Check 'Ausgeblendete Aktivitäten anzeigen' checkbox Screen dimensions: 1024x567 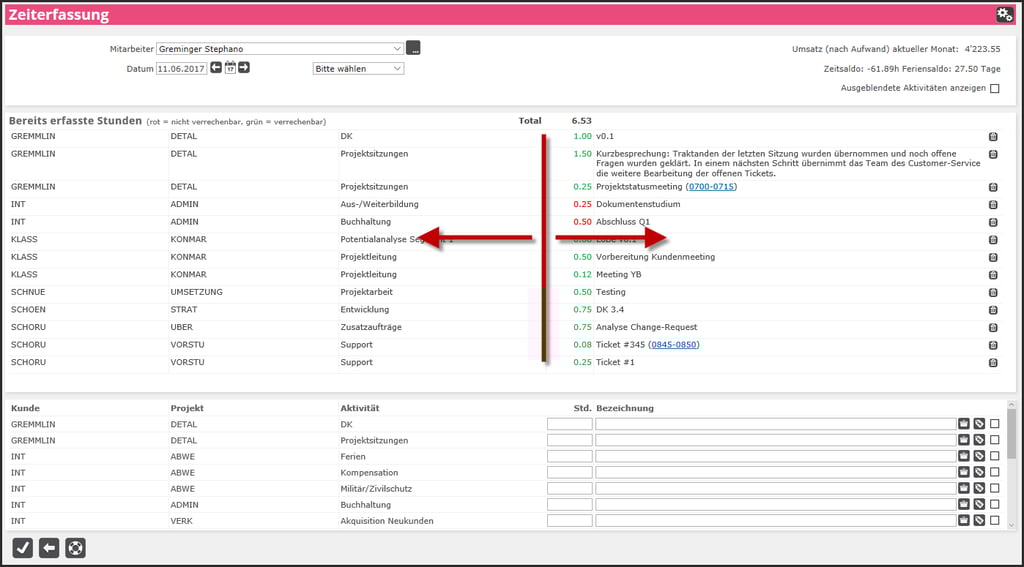(994, 88)
